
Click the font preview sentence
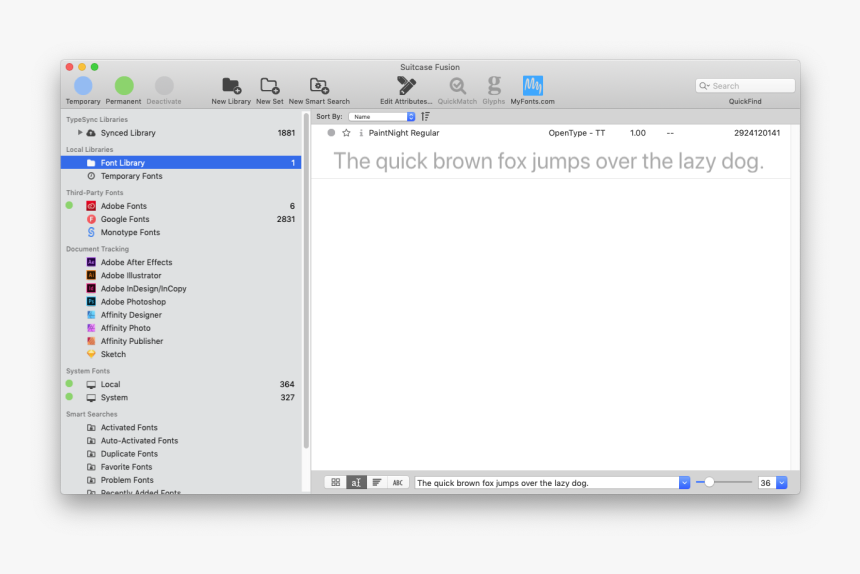pos(548,161)
